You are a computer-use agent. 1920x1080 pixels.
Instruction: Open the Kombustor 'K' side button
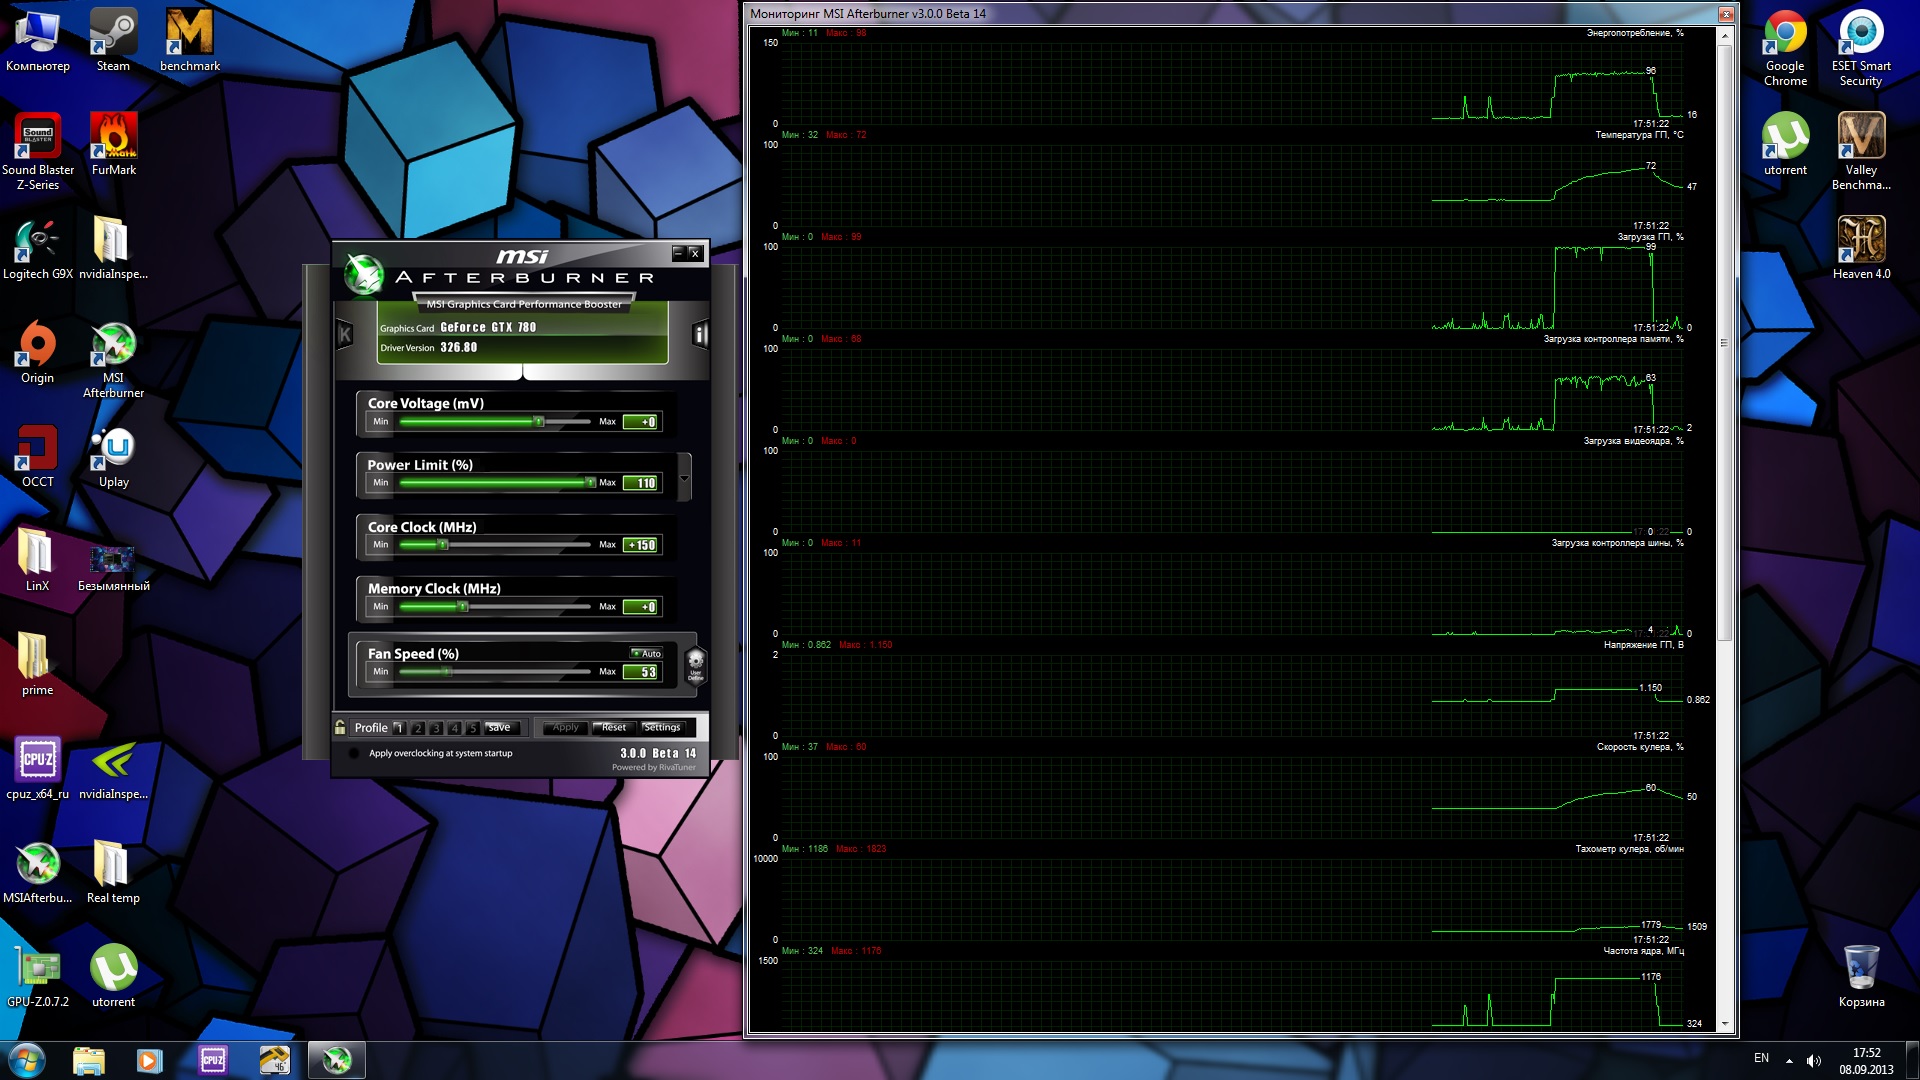coord(345,335)
